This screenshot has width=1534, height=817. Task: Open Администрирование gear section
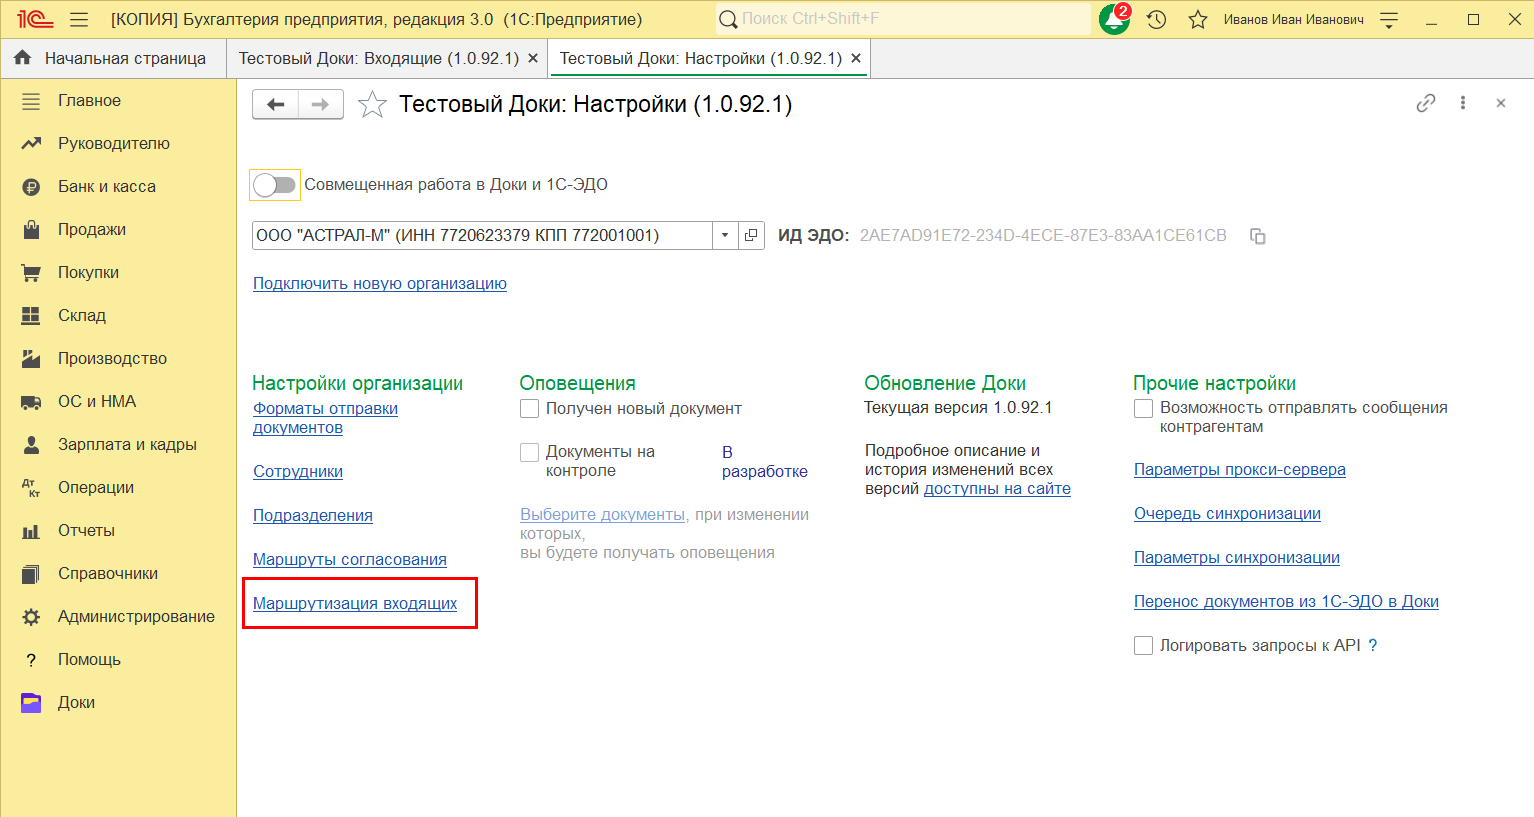pos(31,616)
